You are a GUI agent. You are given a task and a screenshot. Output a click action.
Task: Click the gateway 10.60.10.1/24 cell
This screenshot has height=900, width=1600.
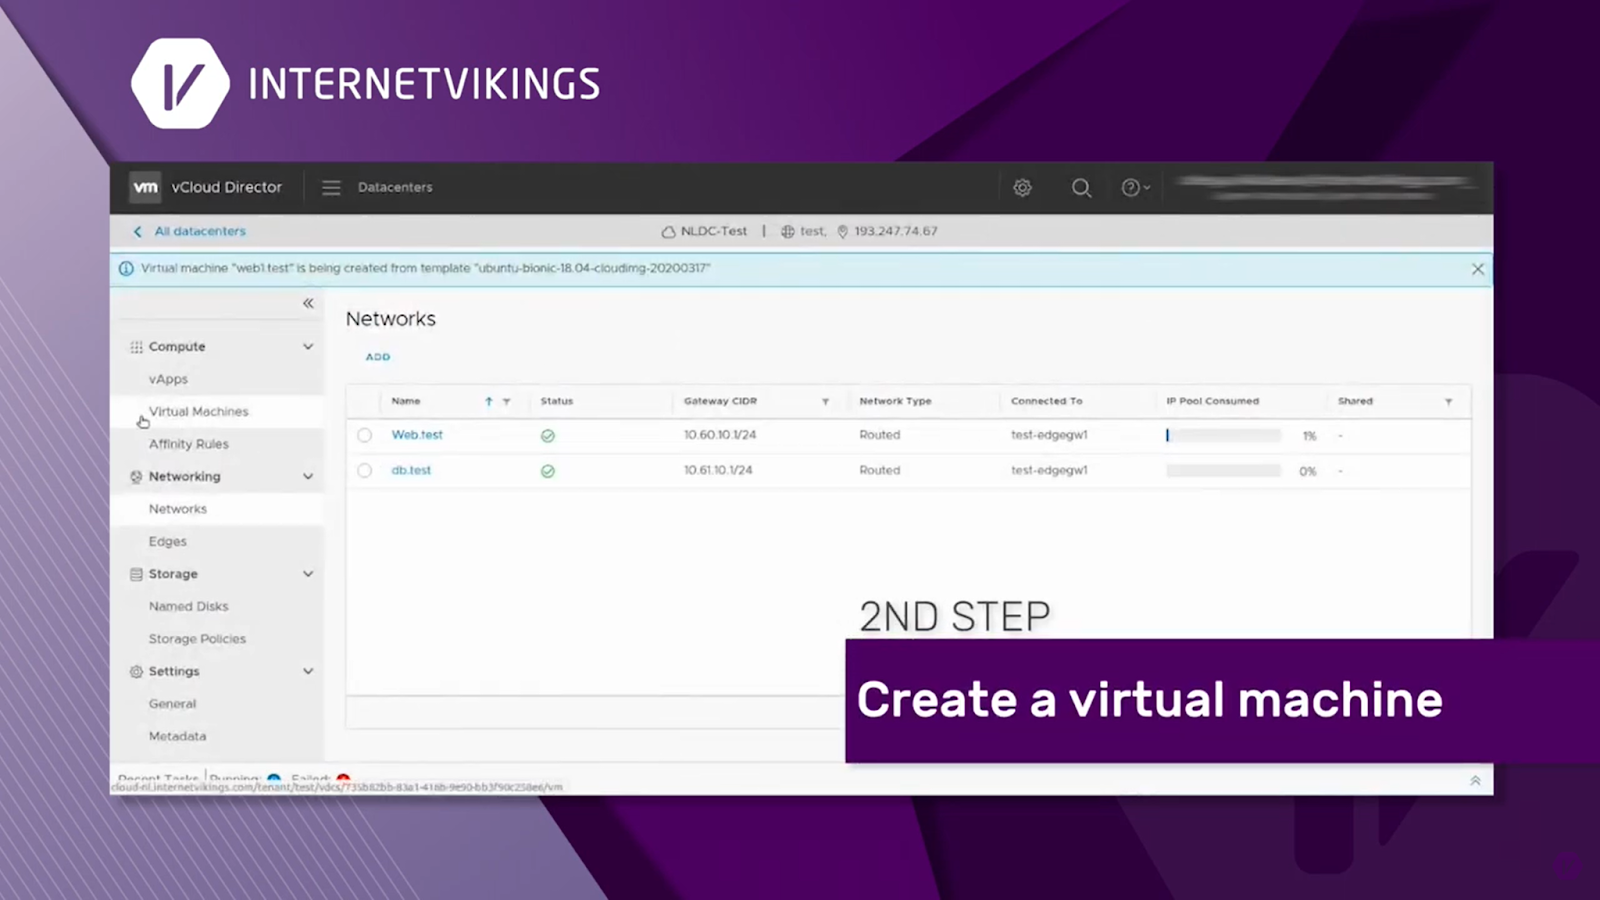[x=720, y=435]
